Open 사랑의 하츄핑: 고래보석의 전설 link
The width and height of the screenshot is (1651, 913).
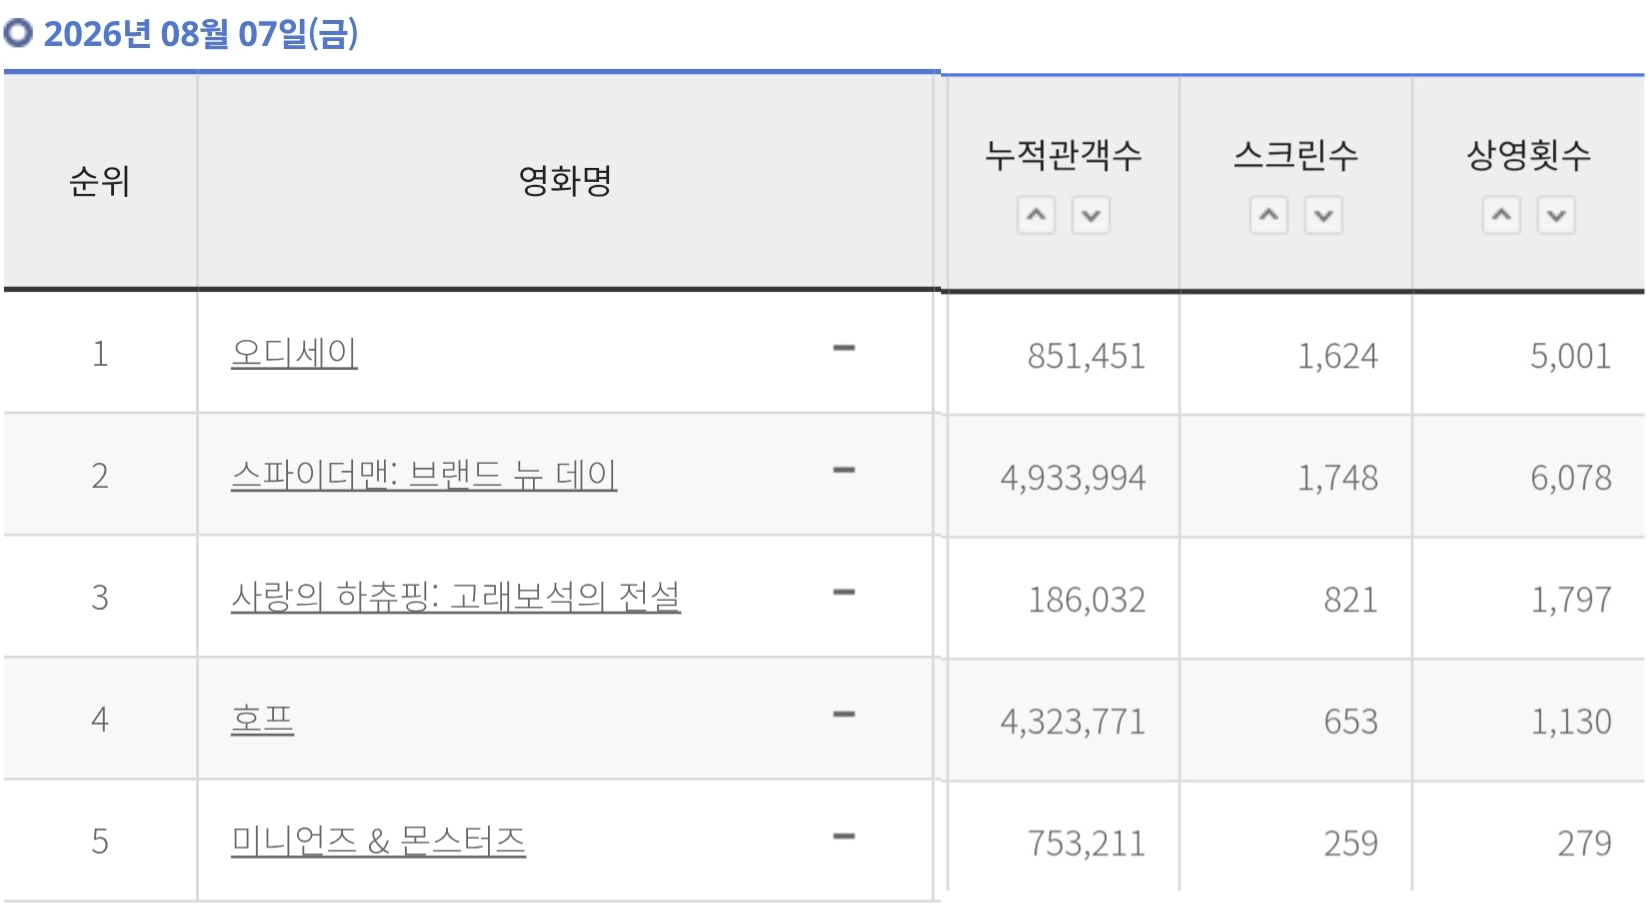click(455, 597)
